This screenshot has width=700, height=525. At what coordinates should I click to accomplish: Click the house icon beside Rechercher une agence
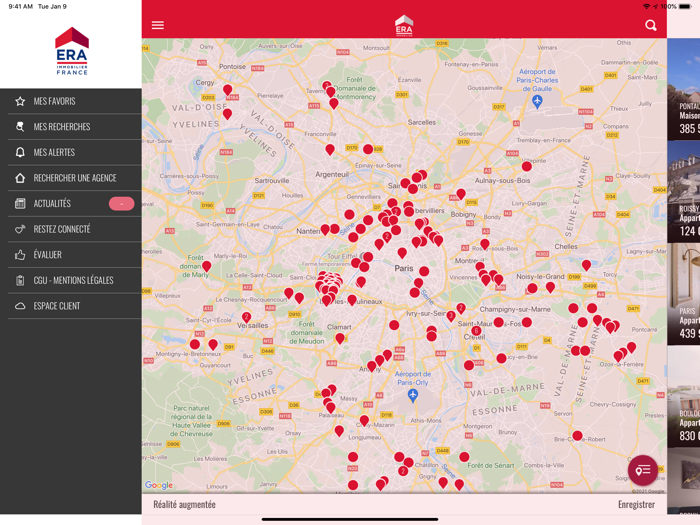pos(20,178)
